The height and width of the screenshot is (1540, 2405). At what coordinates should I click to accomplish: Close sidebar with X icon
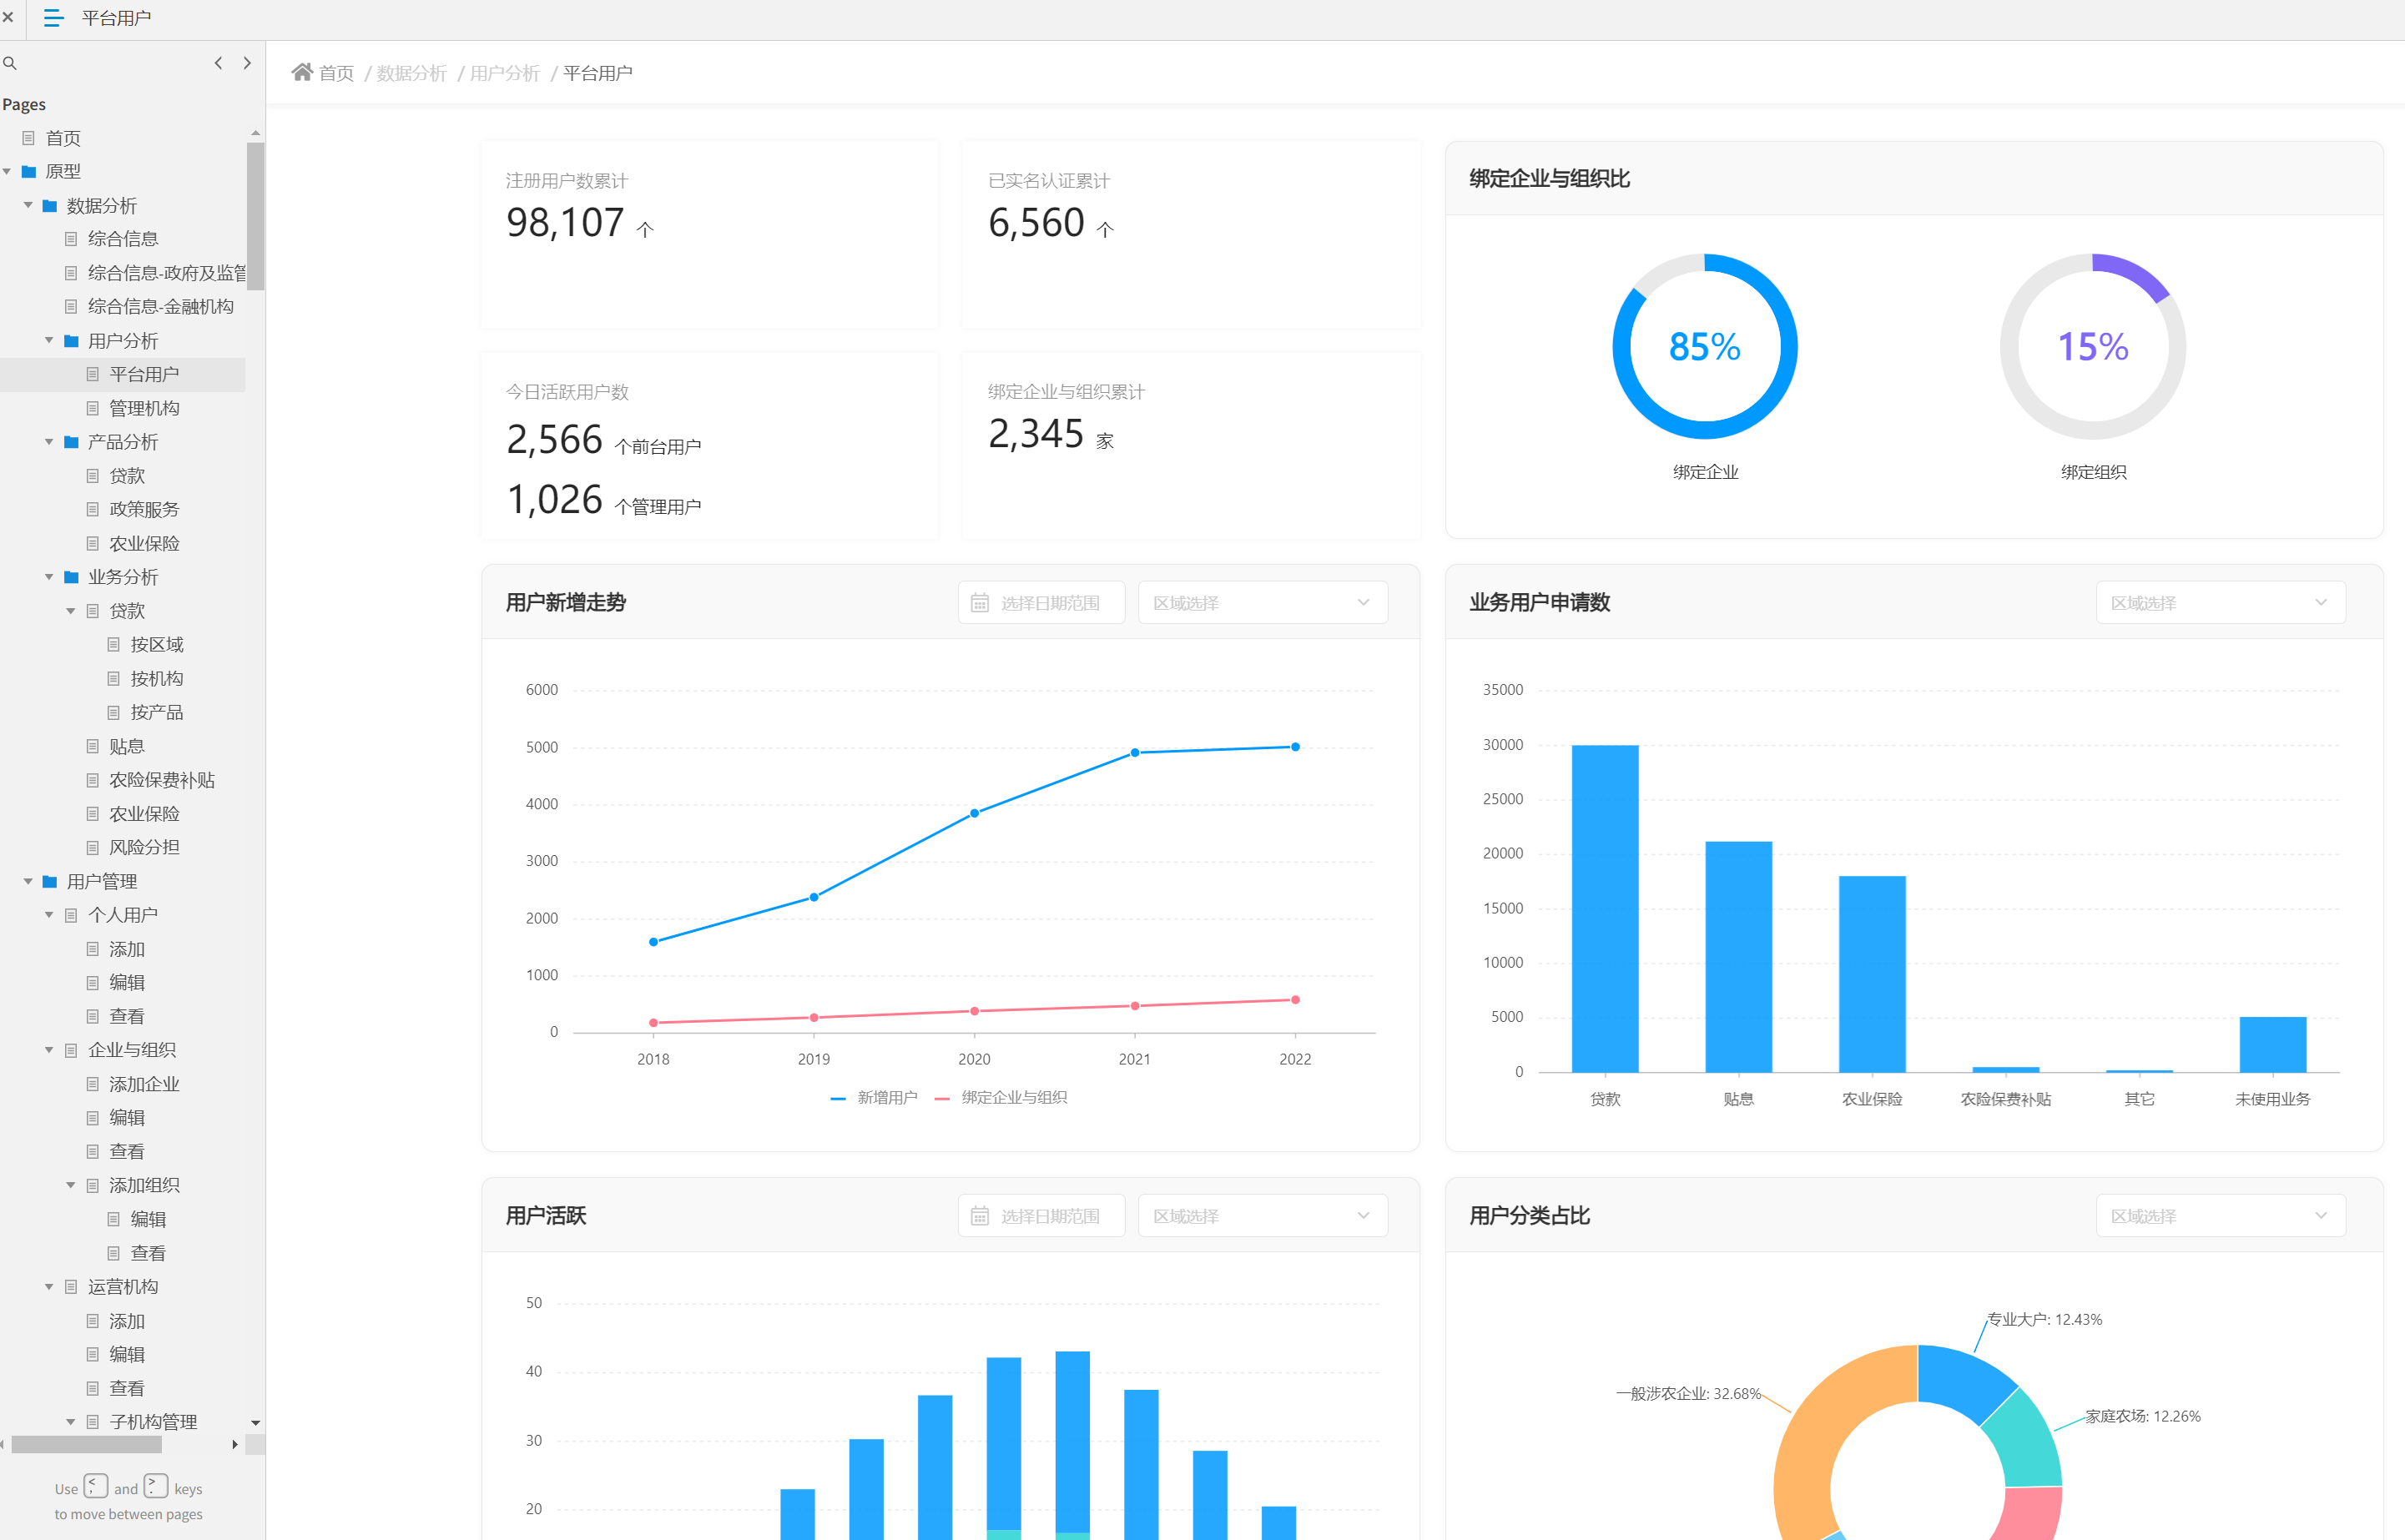[8, 18]
